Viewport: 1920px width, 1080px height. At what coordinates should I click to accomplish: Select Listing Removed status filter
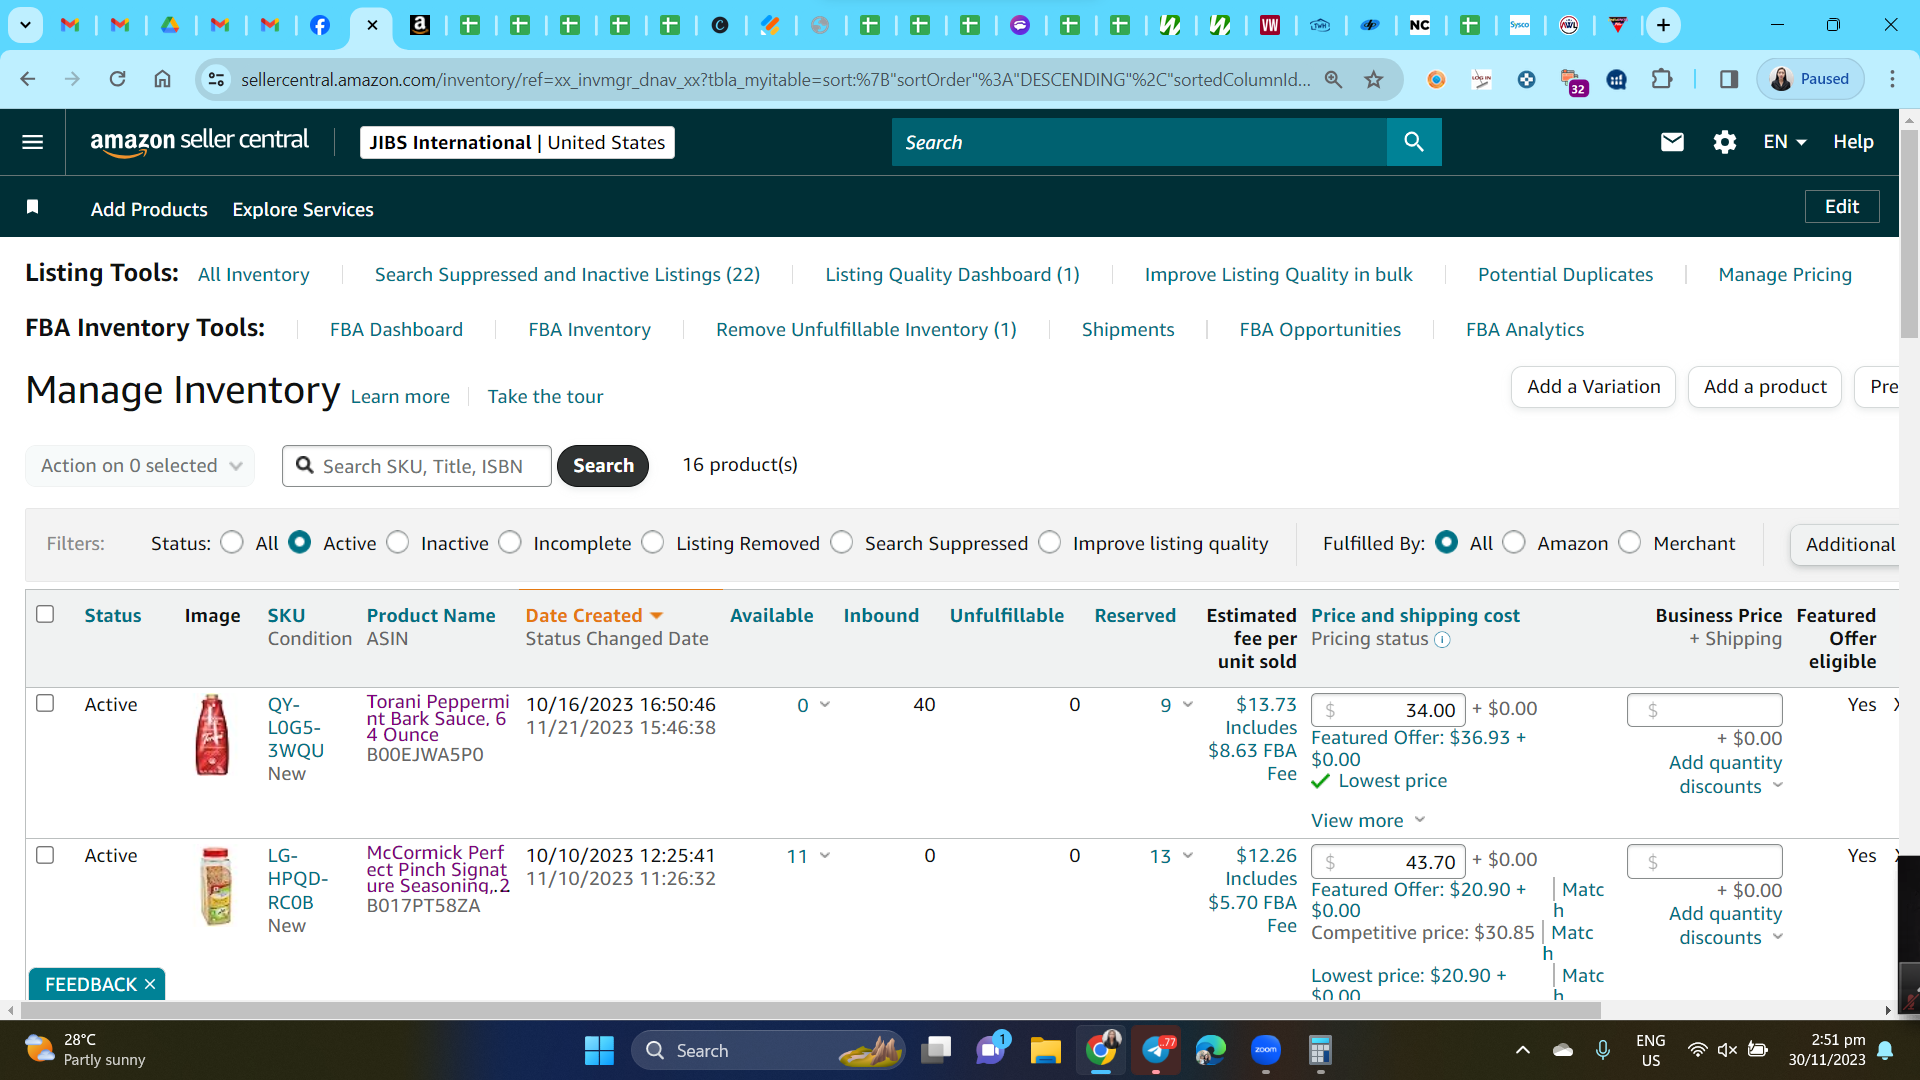tap(653, 542)
